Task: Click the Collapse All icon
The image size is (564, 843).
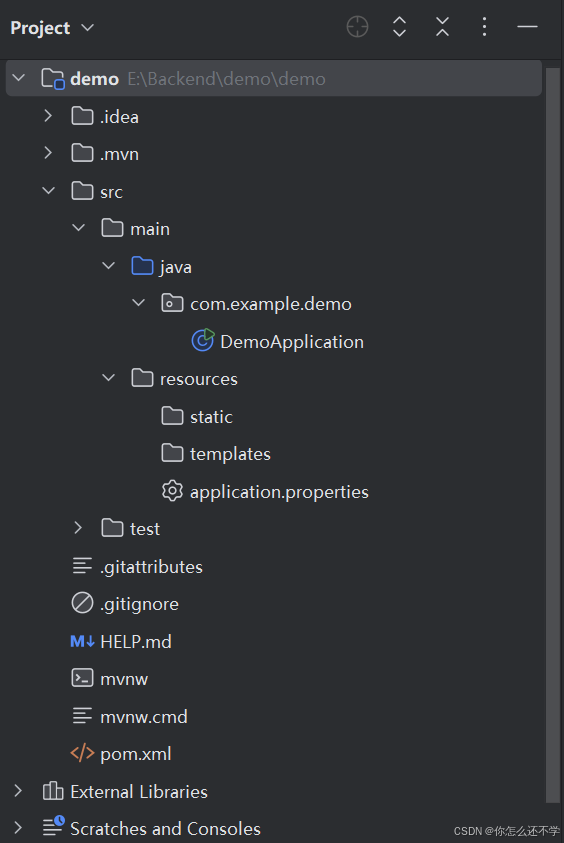Action: tap(442, 26)
